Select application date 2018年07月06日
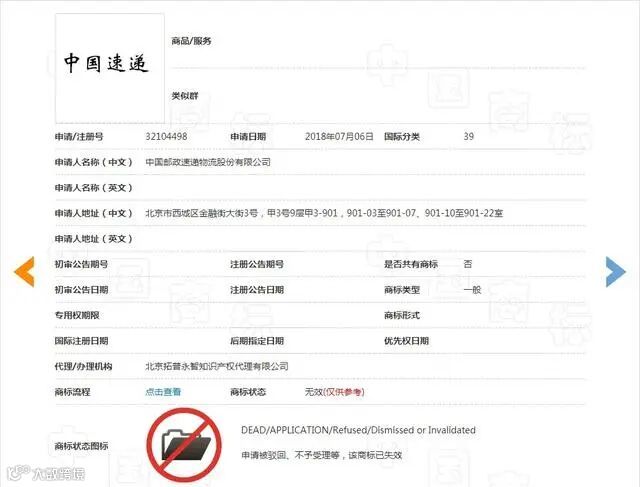 click(x=339, y=136)
